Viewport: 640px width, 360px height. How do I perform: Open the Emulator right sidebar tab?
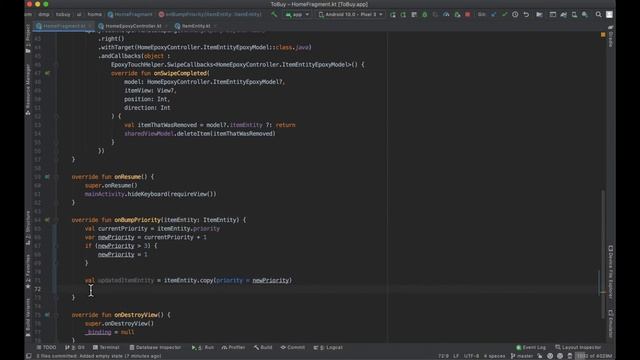click(x=611, y=324)
